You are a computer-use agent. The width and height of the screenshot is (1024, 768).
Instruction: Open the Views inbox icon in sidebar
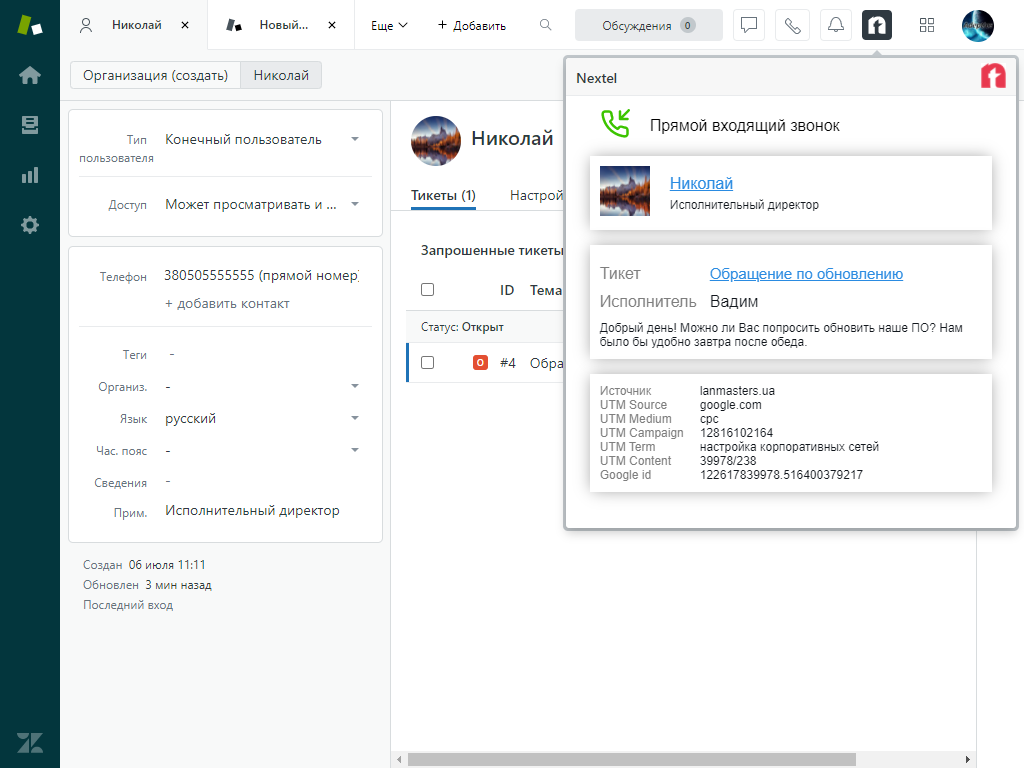coord(30,125)
